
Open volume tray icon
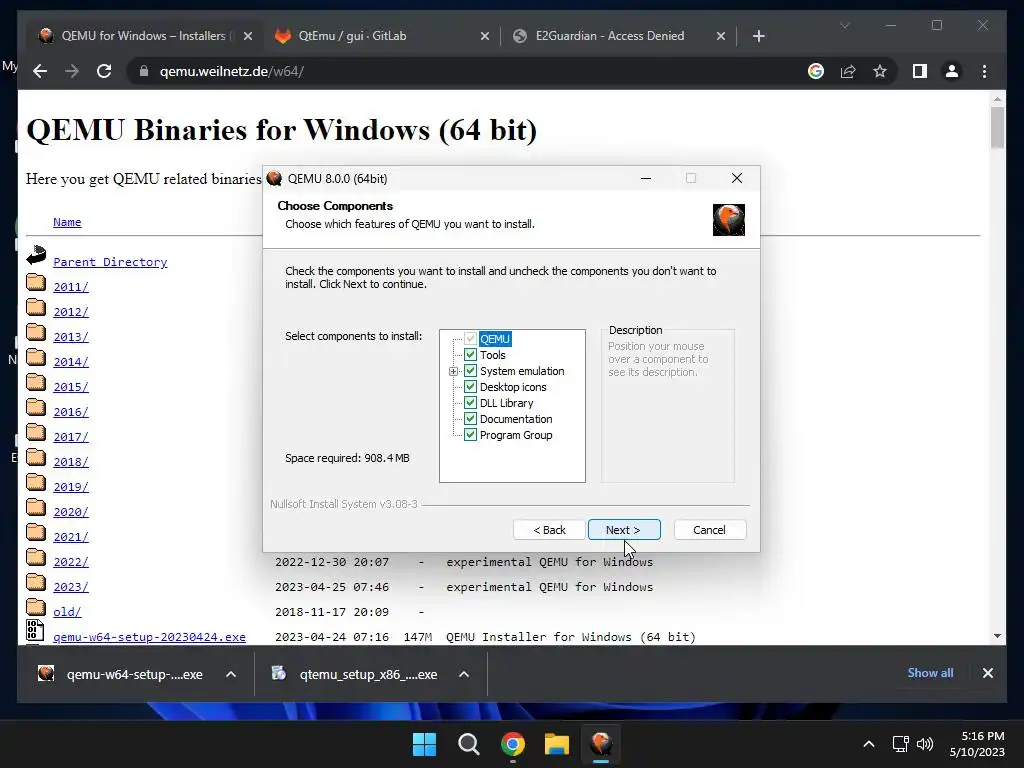pos(925,744)
